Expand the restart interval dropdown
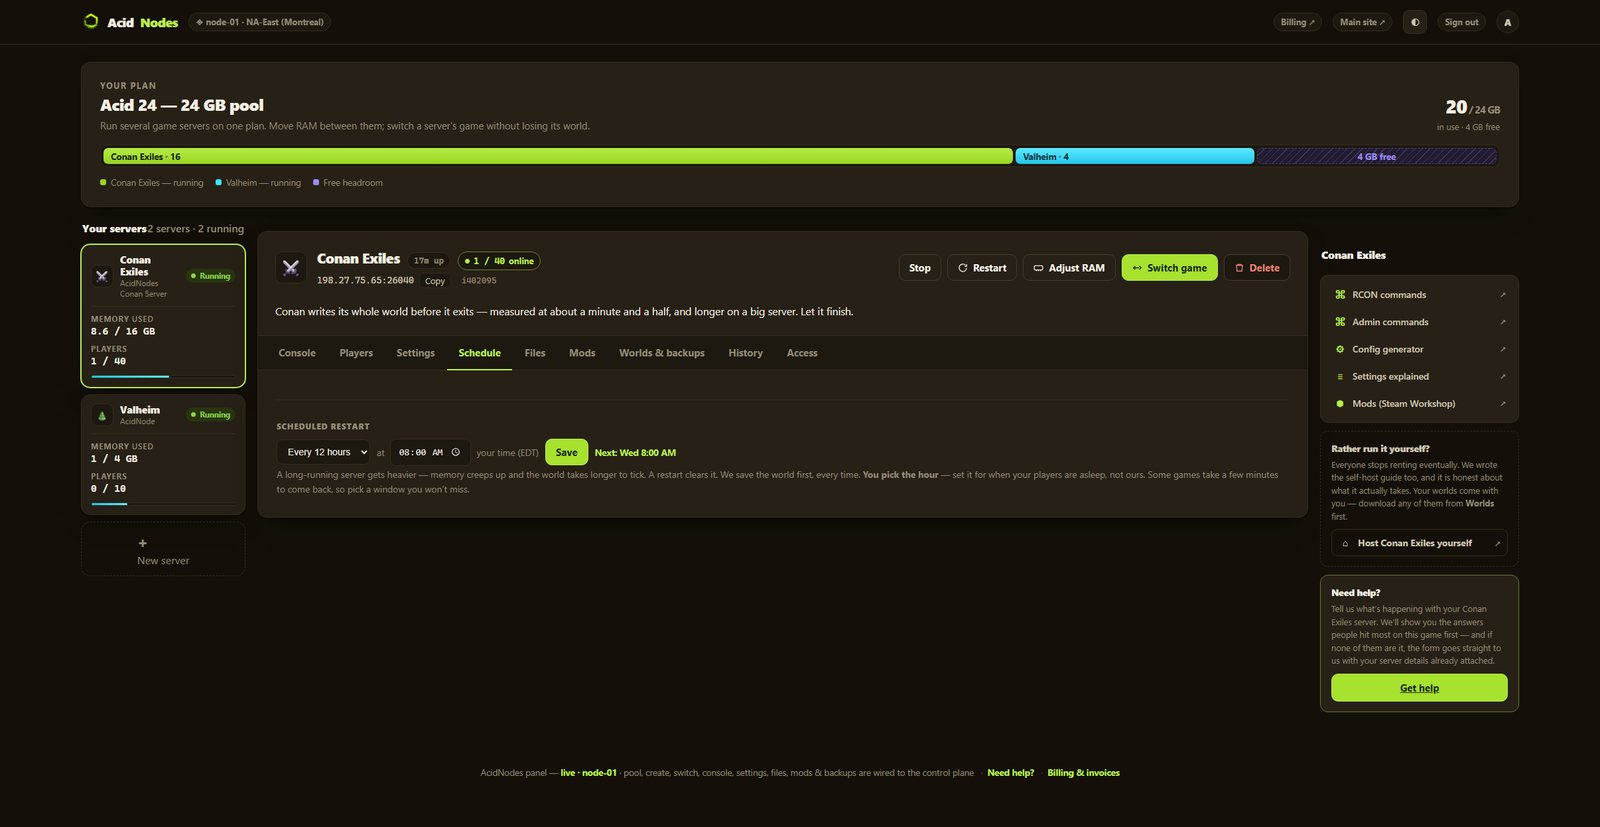The image size is (1600, 827). point(324,452)
